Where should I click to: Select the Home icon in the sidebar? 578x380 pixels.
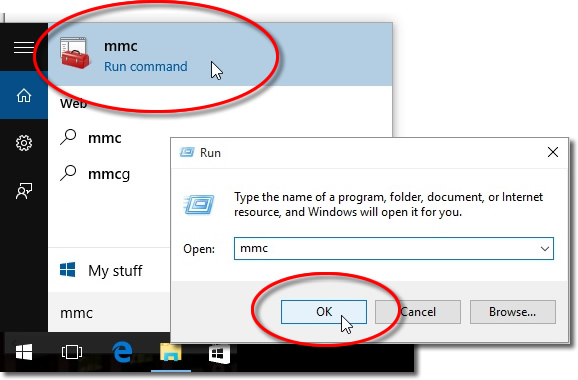[x=24, y=95]
